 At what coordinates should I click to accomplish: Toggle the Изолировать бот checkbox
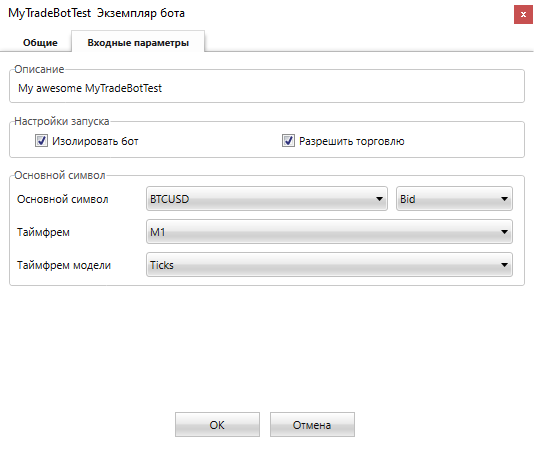click(x=41, y=141)
